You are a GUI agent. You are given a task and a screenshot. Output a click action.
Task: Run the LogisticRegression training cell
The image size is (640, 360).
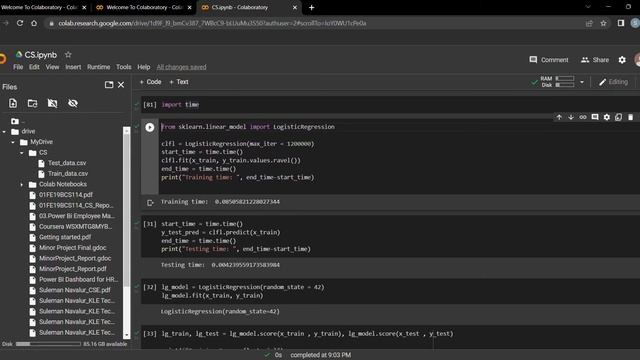150,127
